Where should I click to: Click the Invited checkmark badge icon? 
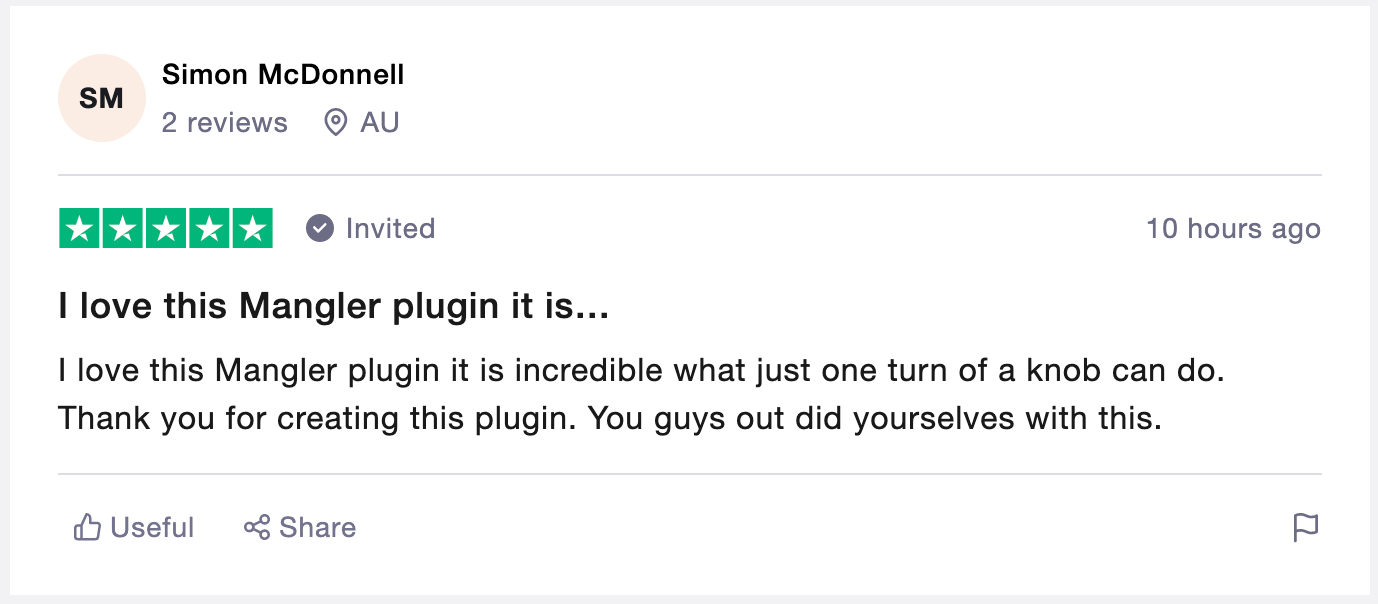319,228
